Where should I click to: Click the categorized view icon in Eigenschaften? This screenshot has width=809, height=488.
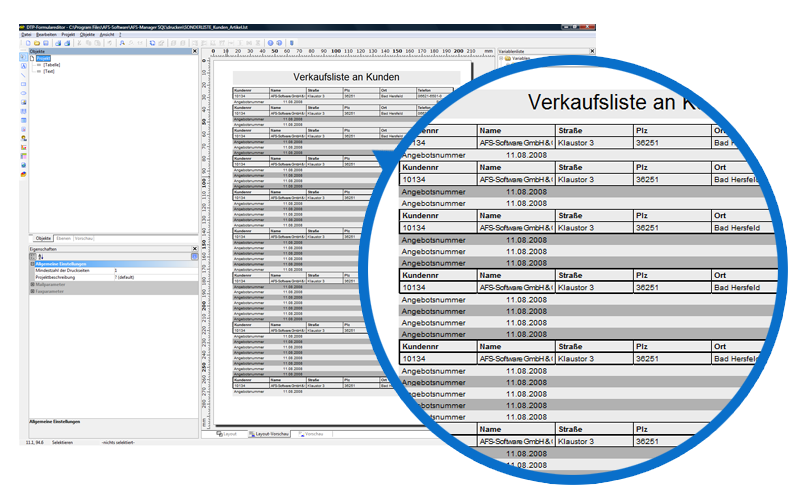[33, 256]
